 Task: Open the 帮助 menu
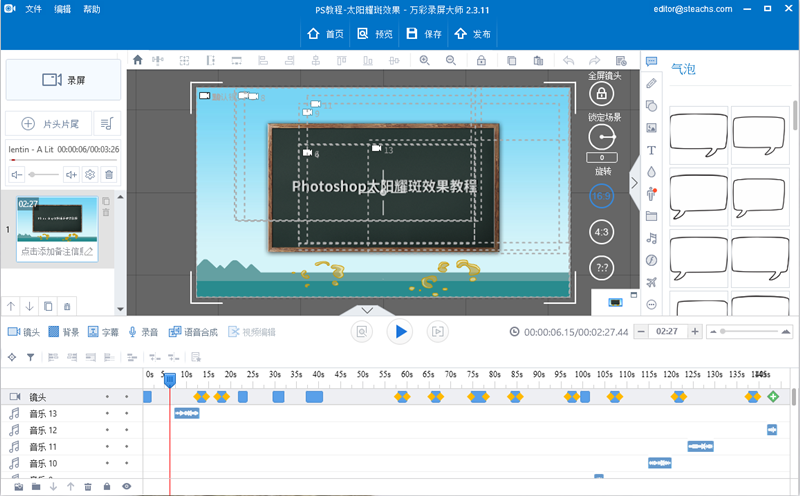coord(91,9)
